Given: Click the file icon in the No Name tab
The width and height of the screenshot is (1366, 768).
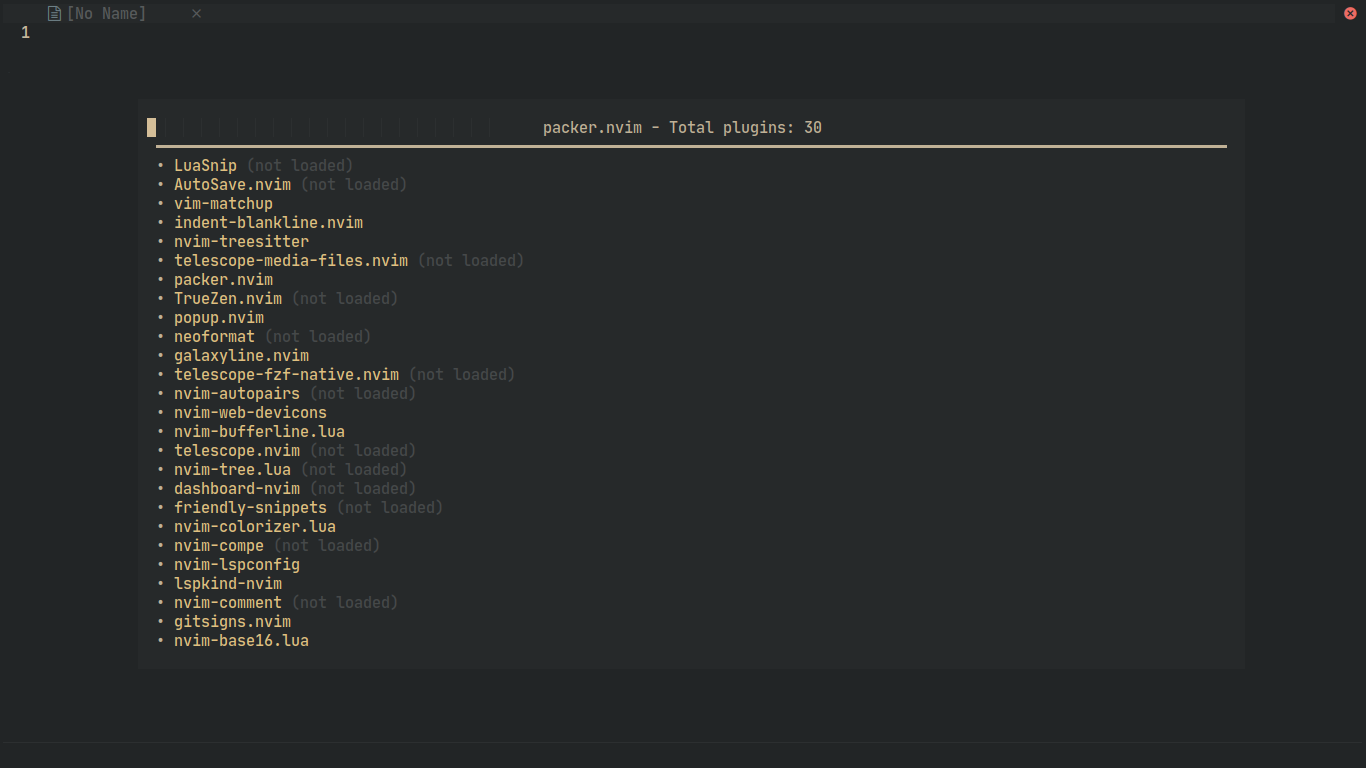Looking at the screenshot, I should click(54, 13).
